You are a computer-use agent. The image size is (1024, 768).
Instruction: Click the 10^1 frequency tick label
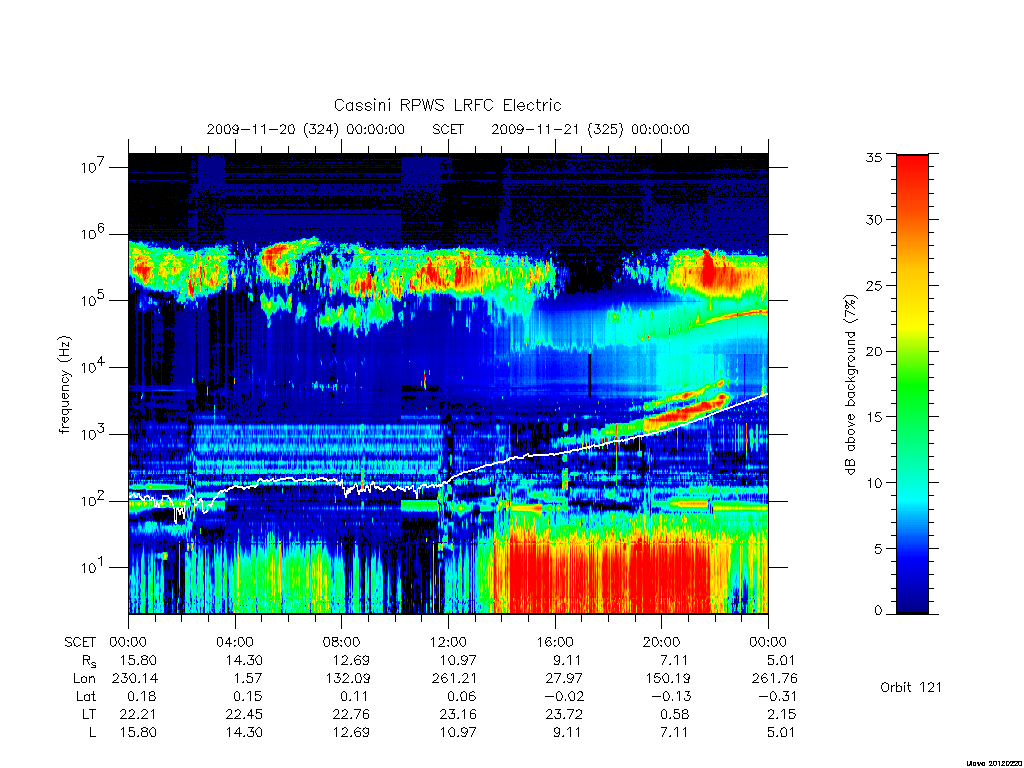point(94,567)
